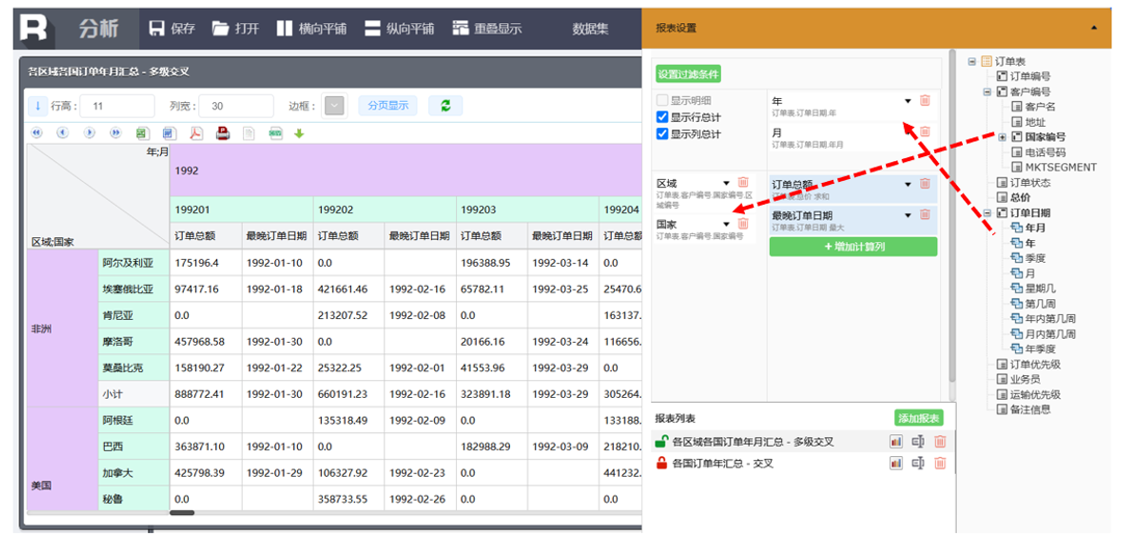Expand the 国家编号 tree node
The width and height of the screenshot is (1125, 554).
[1002, 137]
